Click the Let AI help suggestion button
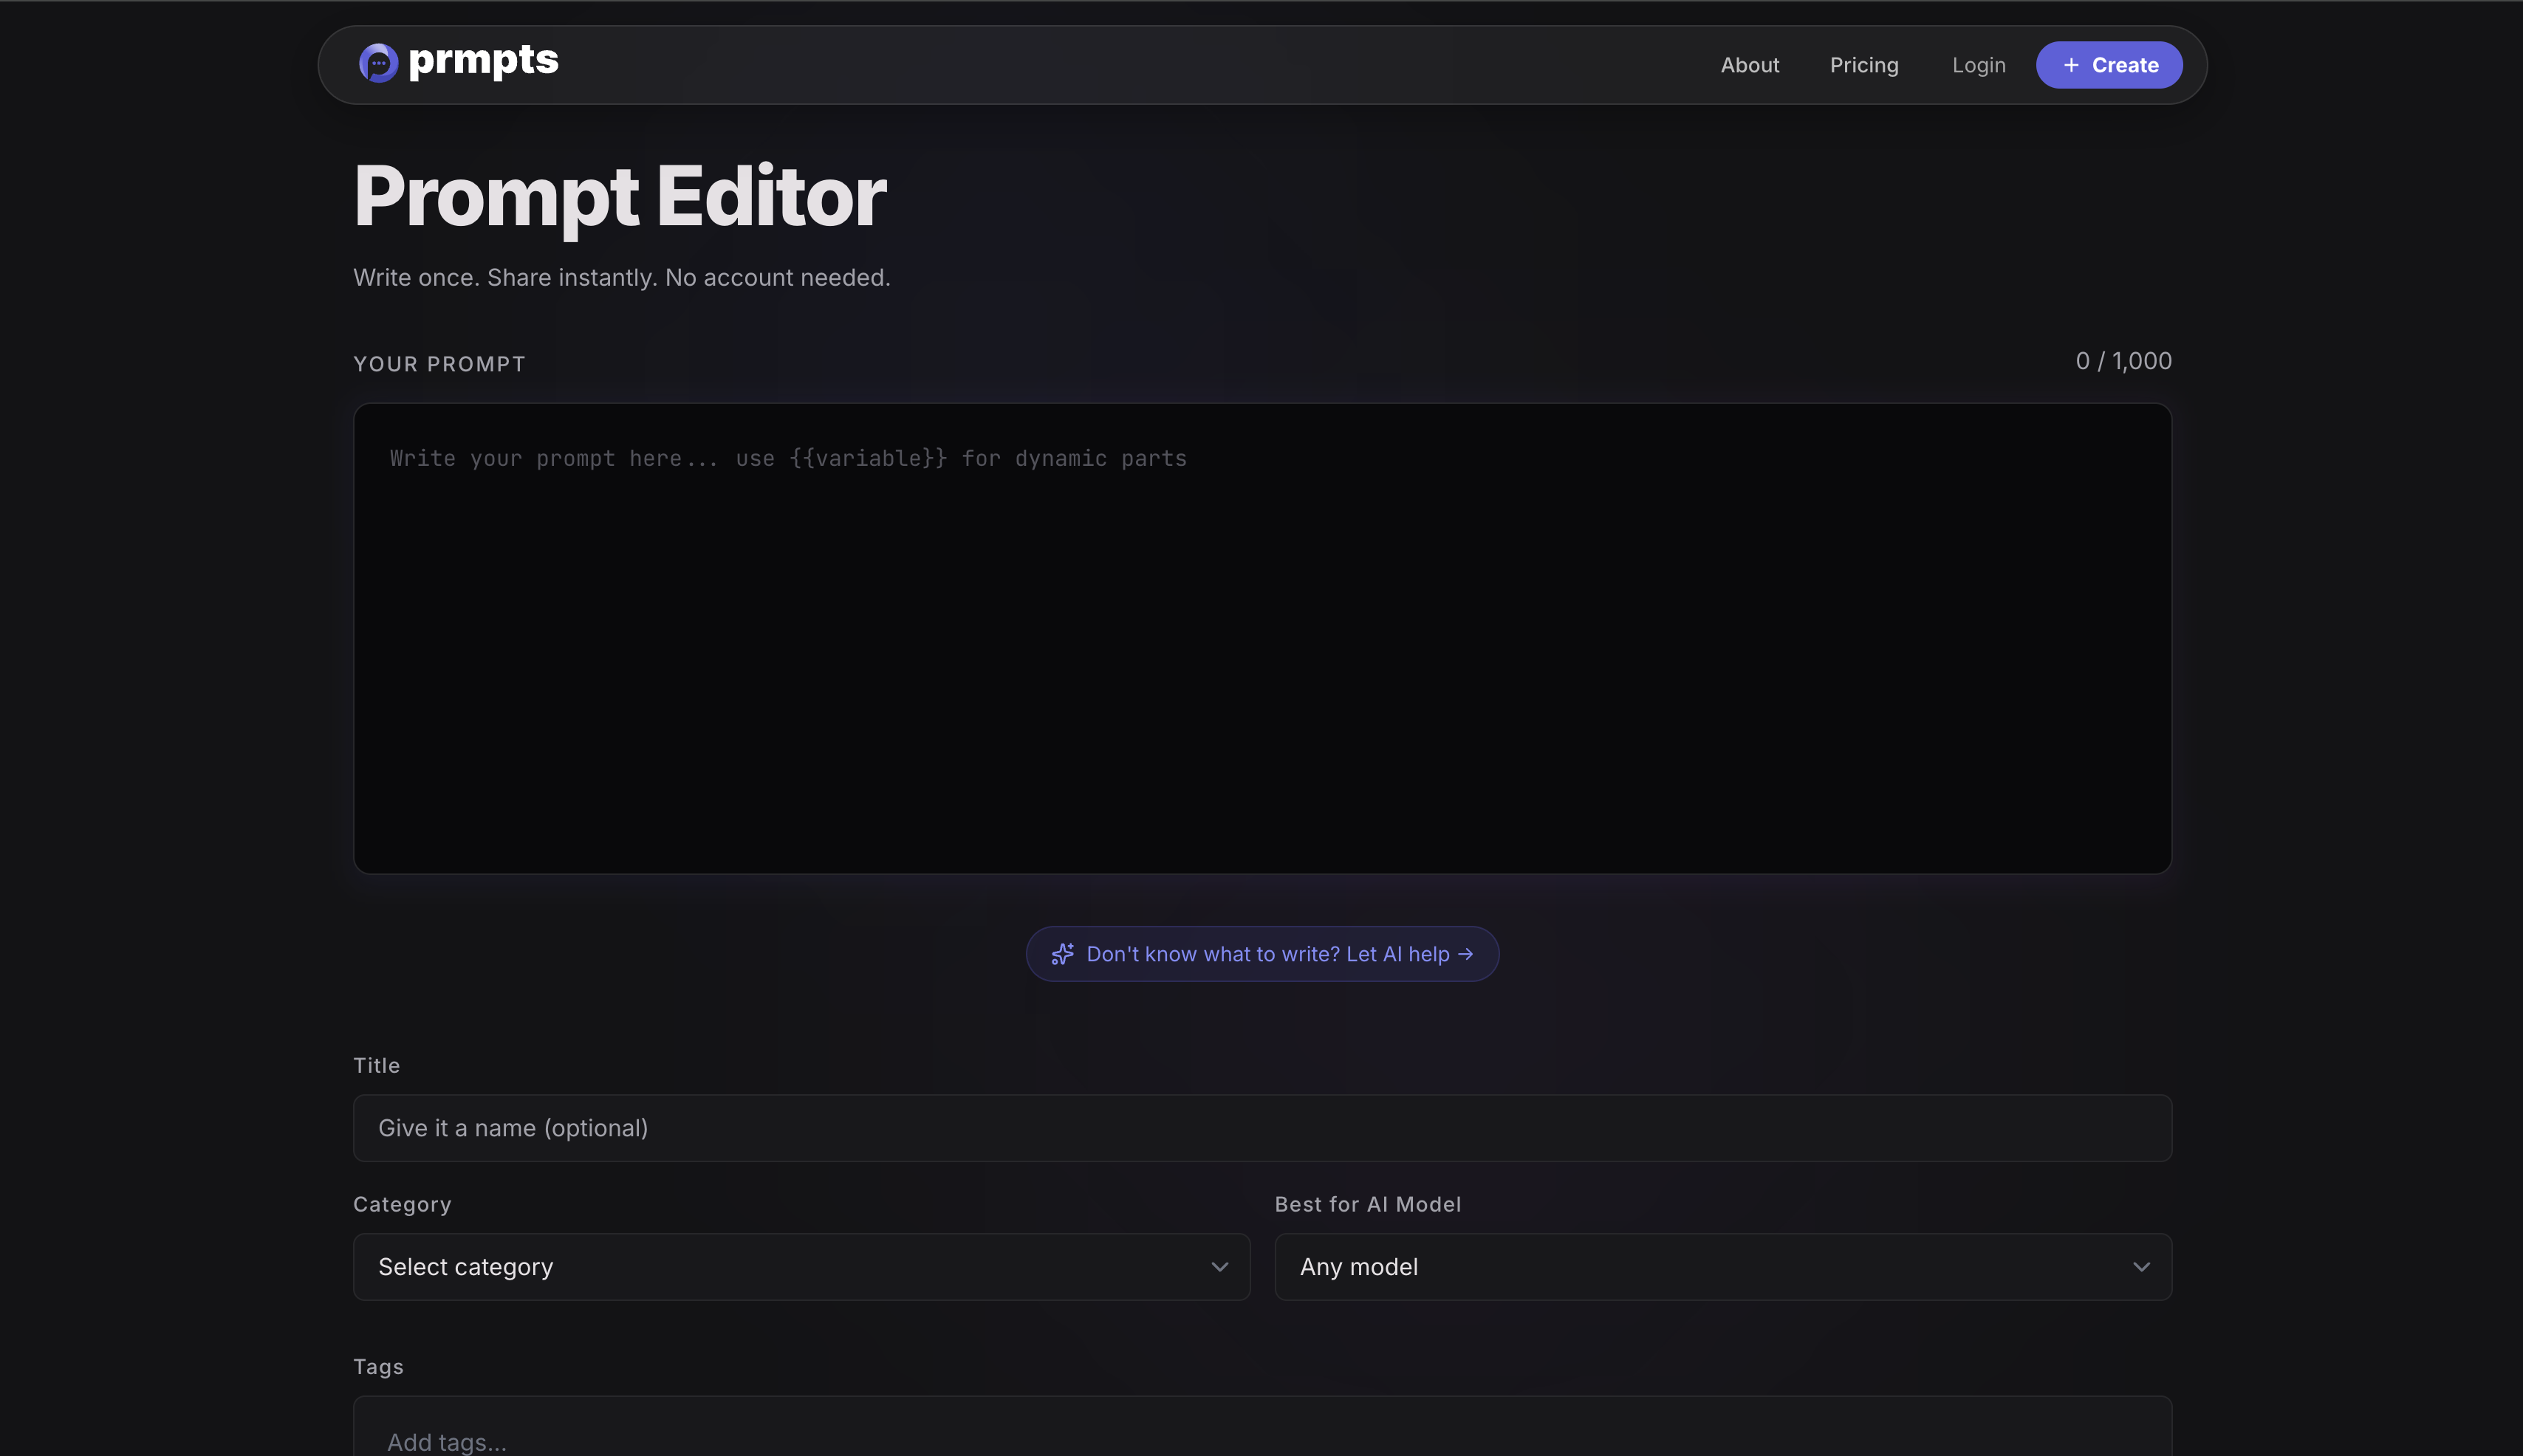 (1262, 954)
